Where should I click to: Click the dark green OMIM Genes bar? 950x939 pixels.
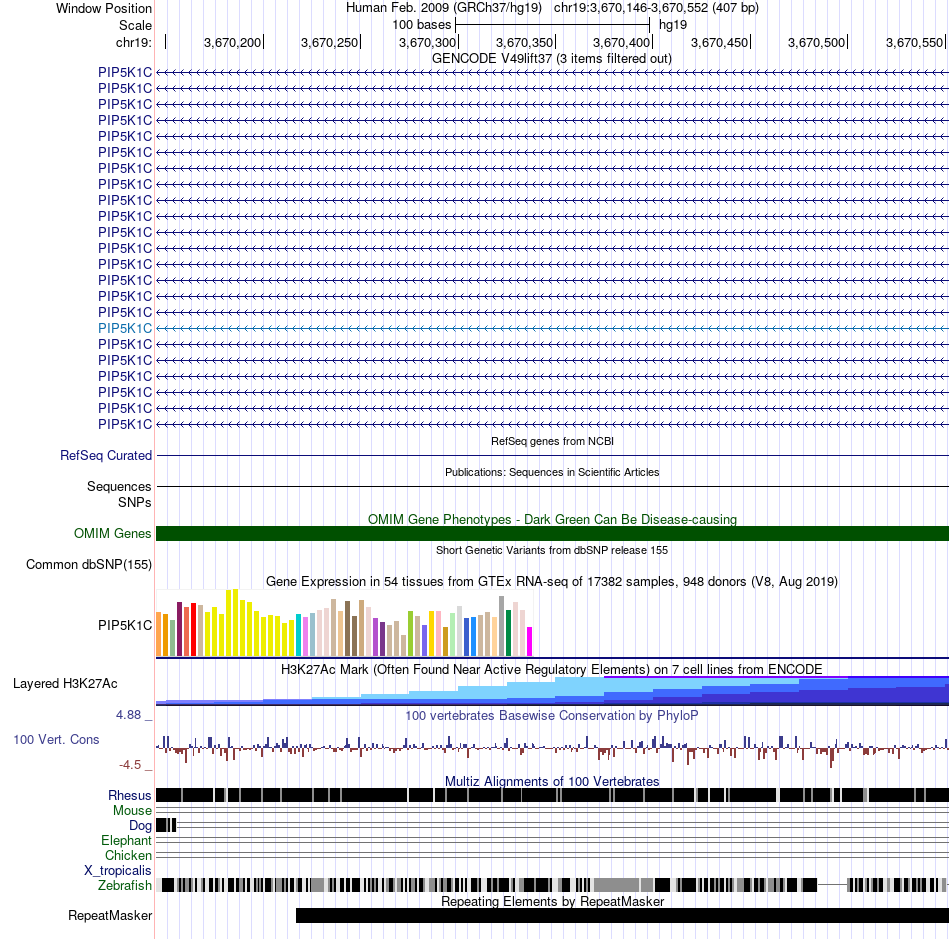click(553, 533)
